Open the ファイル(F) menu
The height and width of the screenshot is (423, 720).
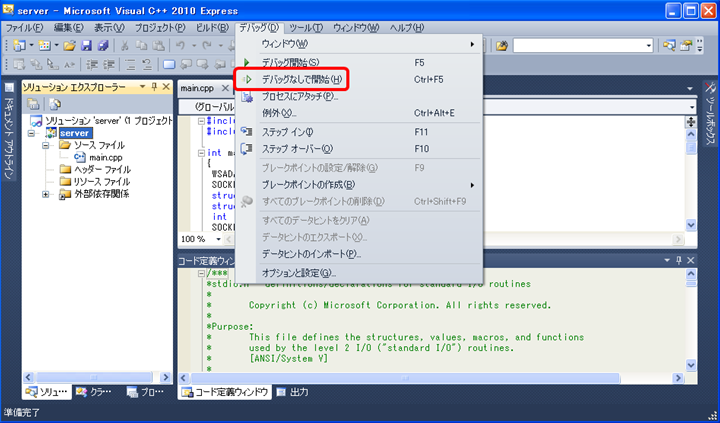tap(24, 28)
